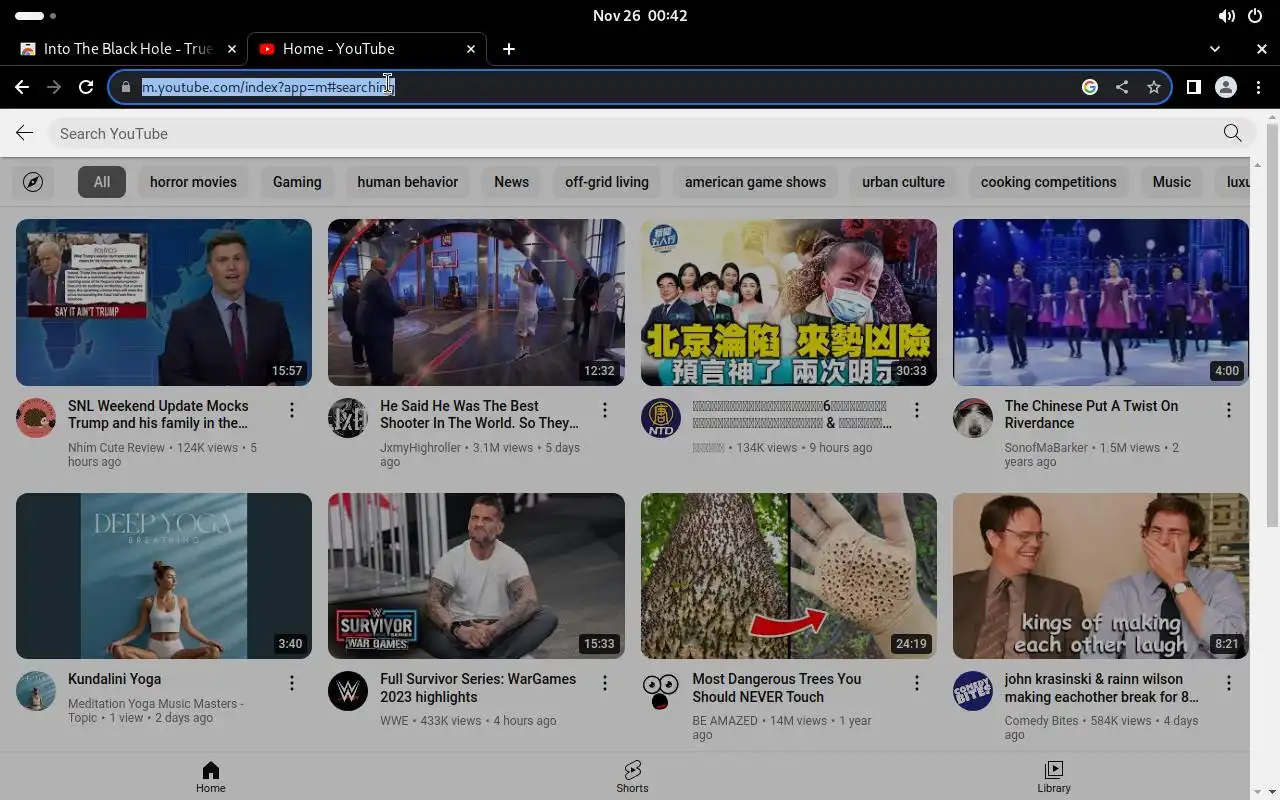Viewport: 1280px width, 800px height.
Task: Open JxmyHighroller channel avatar
Action: point(348,418)
